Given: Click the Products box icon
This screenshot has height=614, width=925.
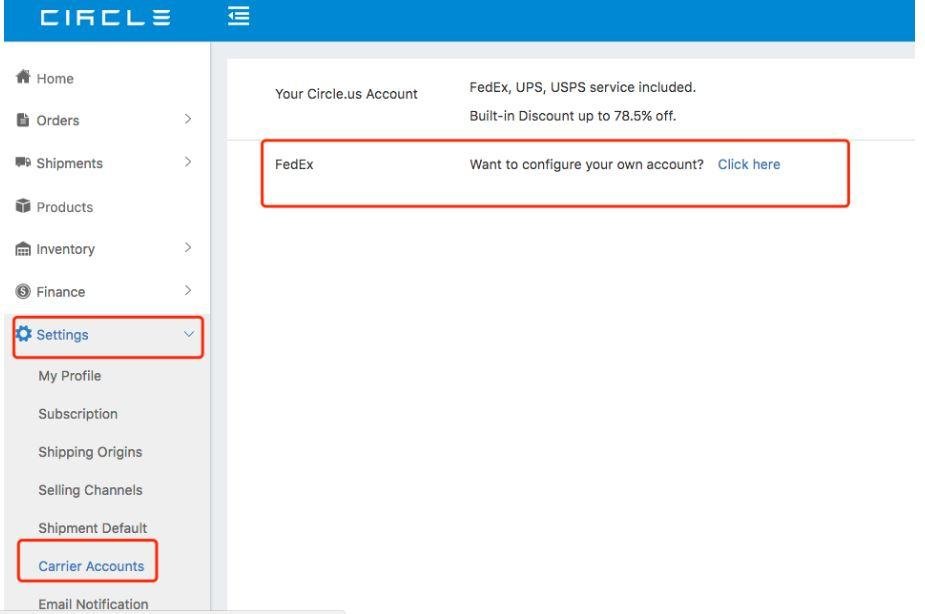Looking at the screenshot, I should pos(24,207).
